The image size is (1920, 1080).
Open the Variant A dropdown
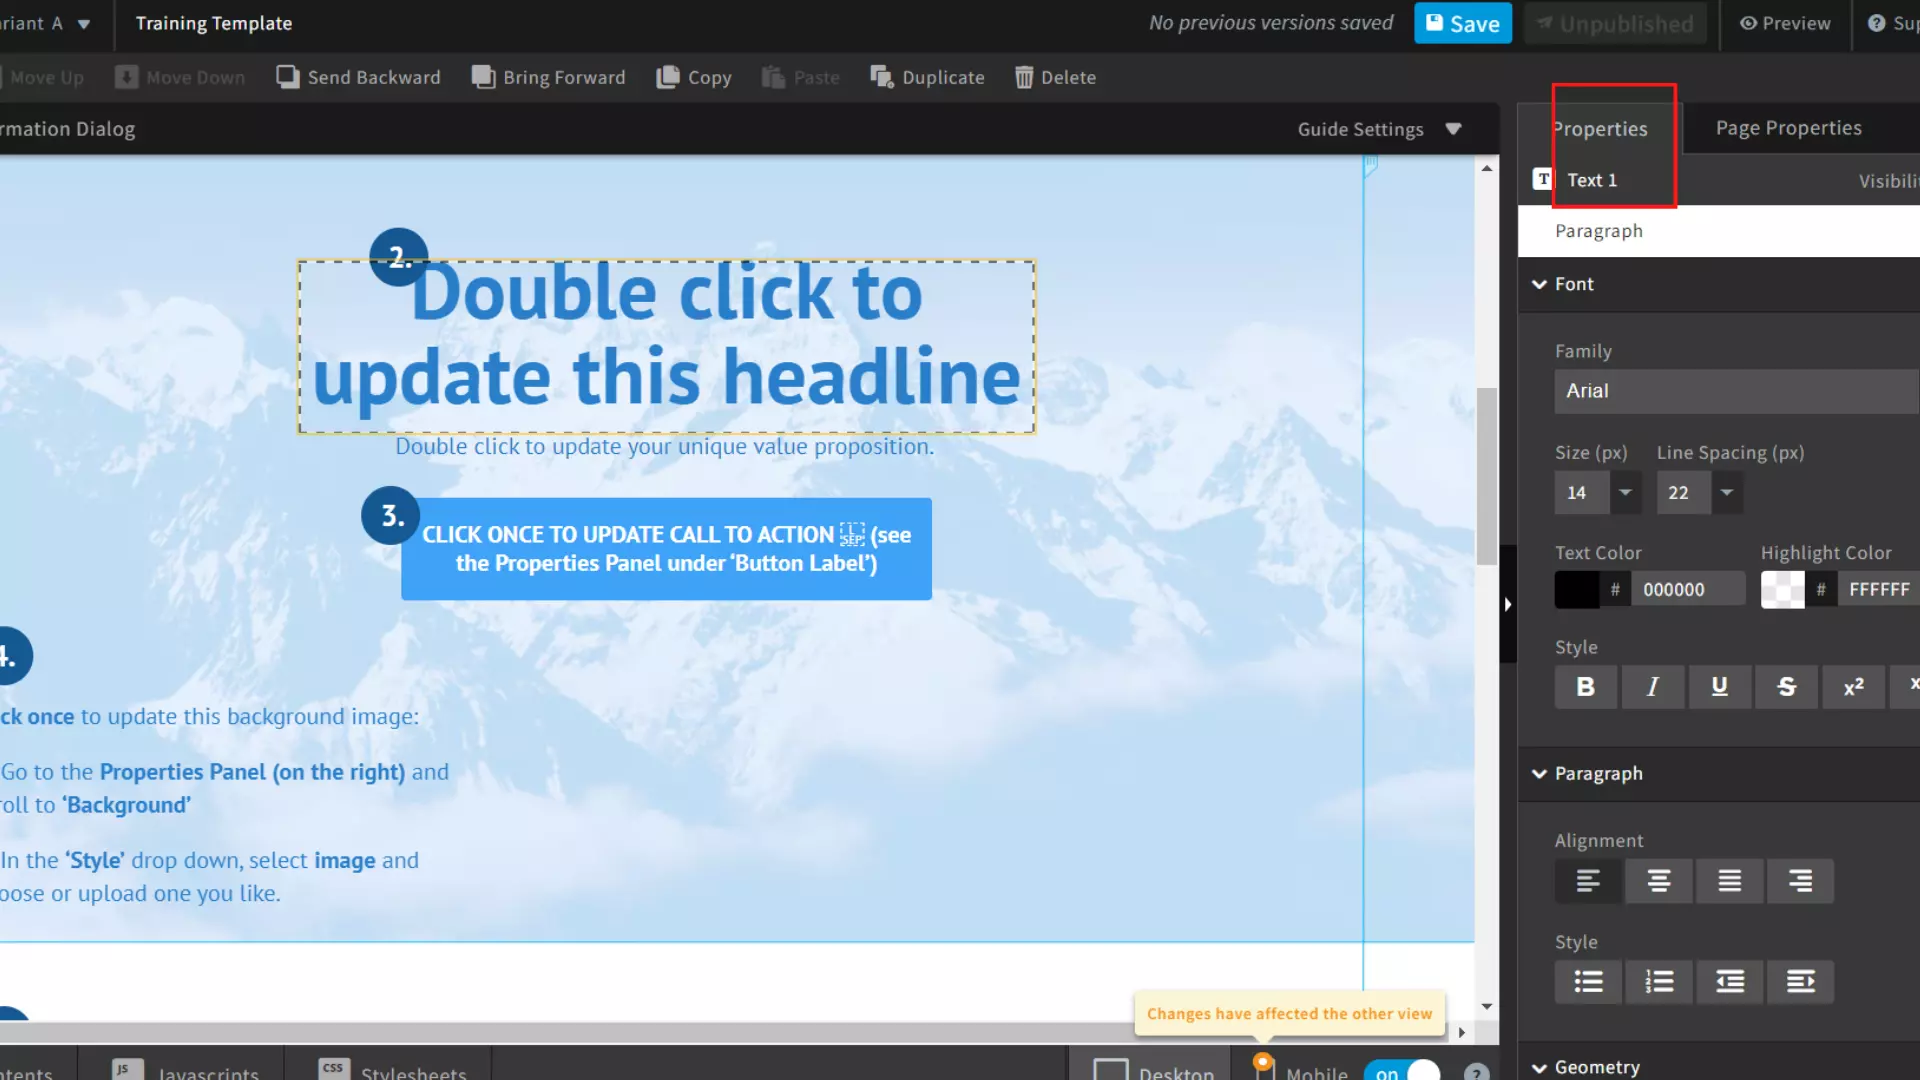[x=84, y=23]
